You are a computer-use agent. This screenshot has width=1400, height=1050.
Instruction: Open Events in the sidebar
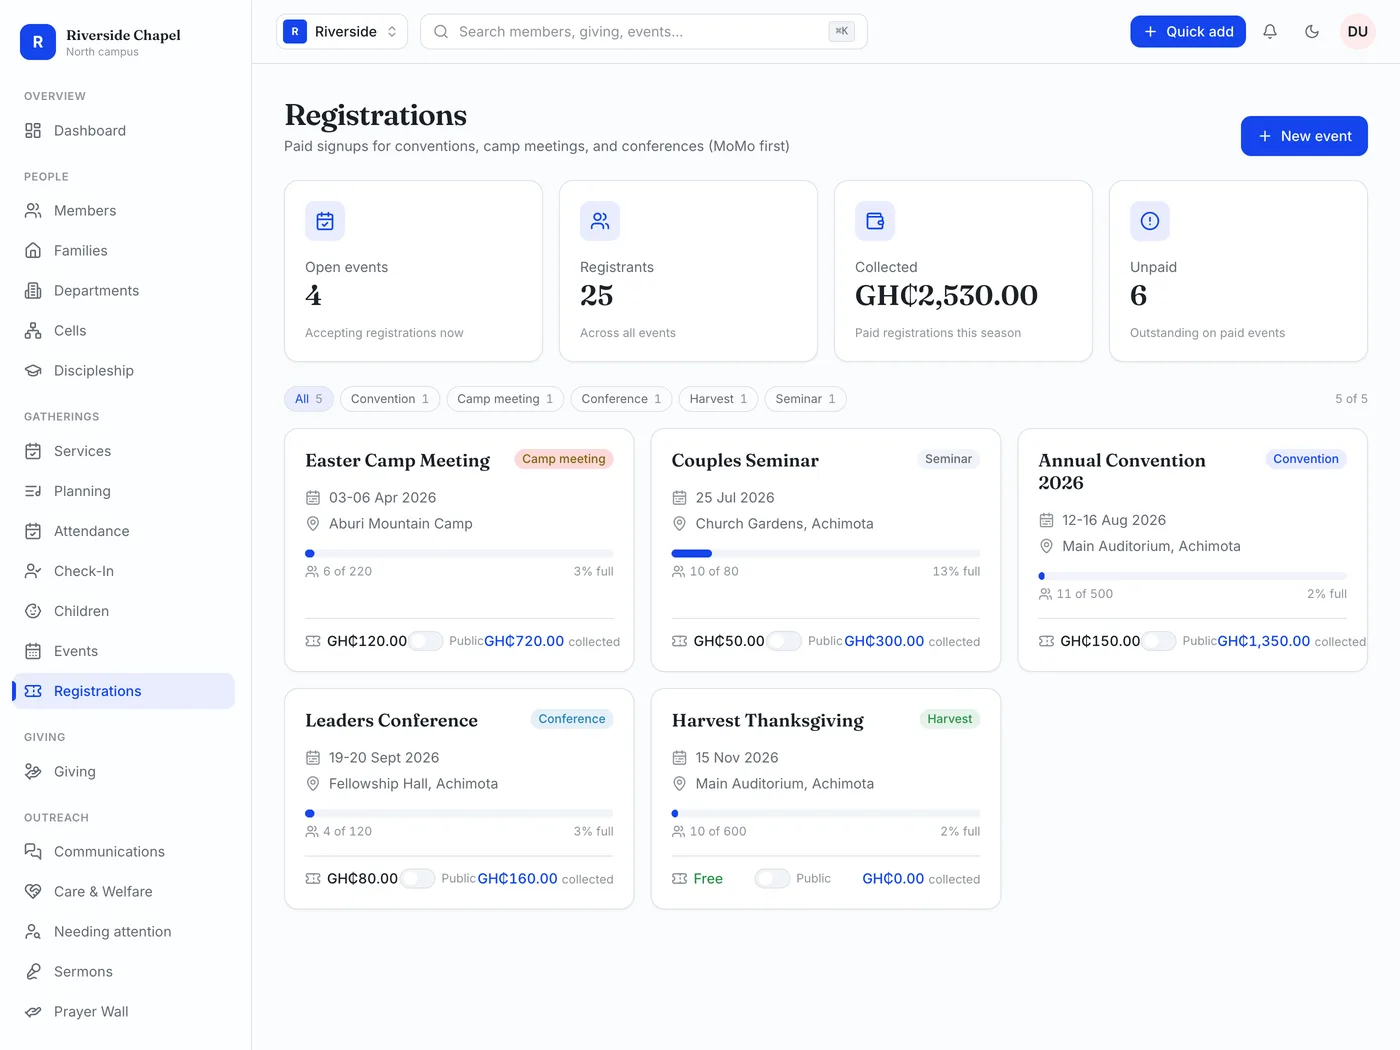pos(123,651)
